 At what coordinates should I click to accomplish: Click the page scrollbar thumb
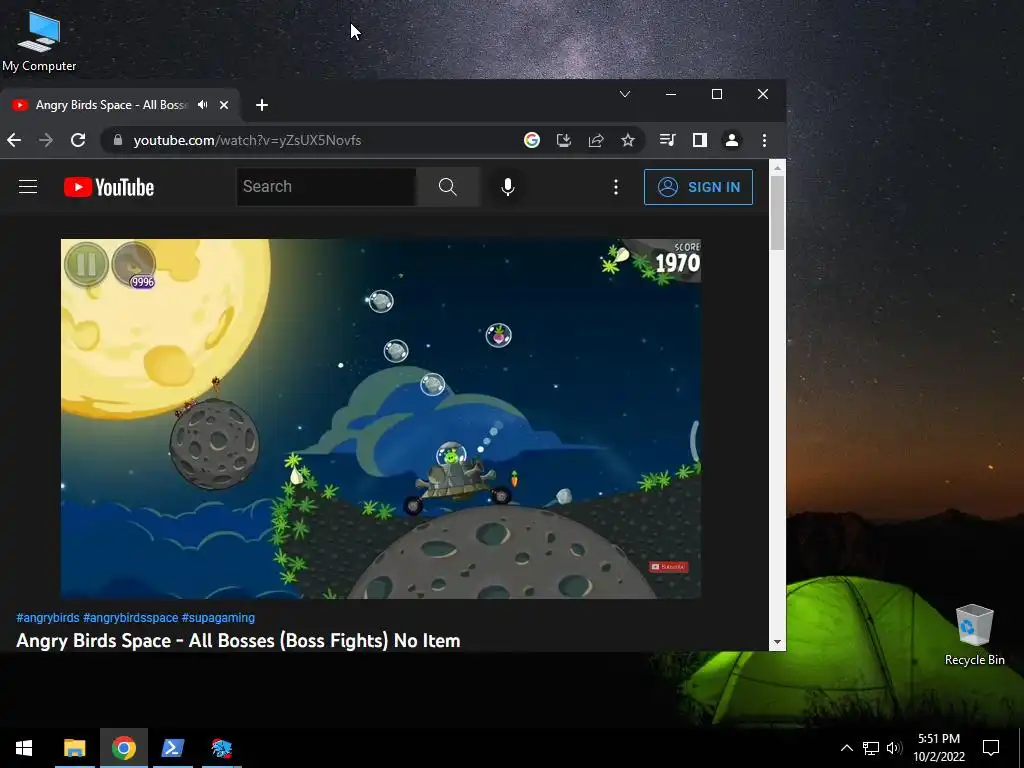[x=777, y=213]
